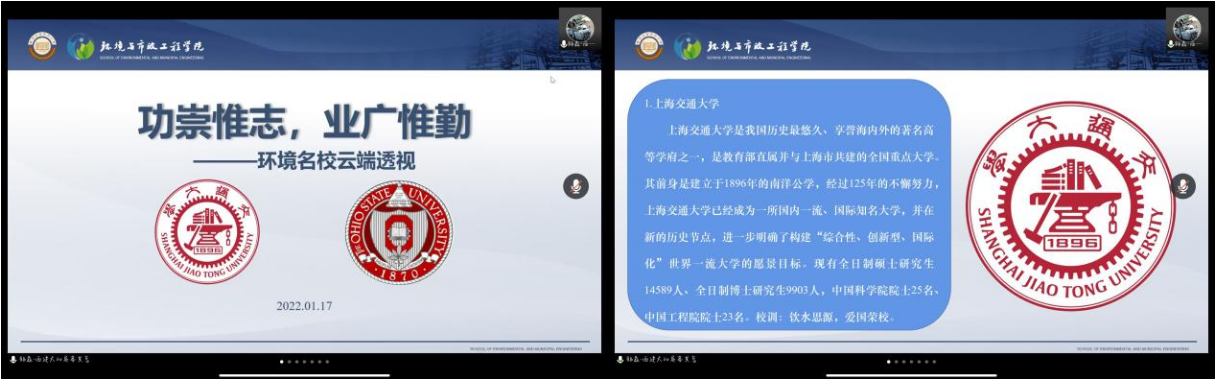Click large Shanghai Jiao Tong University seal on right slide
1215x379 pixels.
(x=1070, y=206)
